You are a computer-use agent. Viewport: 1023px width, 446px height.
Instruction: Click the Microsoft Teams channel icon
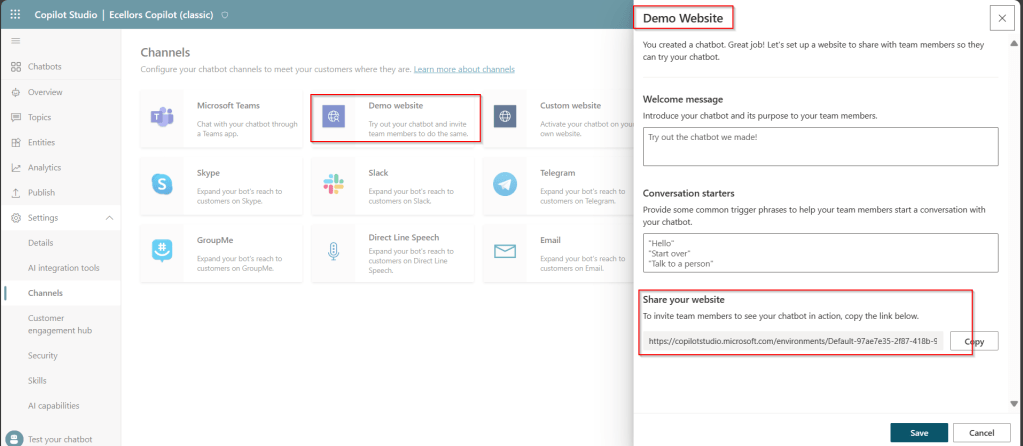pos(161,117)
